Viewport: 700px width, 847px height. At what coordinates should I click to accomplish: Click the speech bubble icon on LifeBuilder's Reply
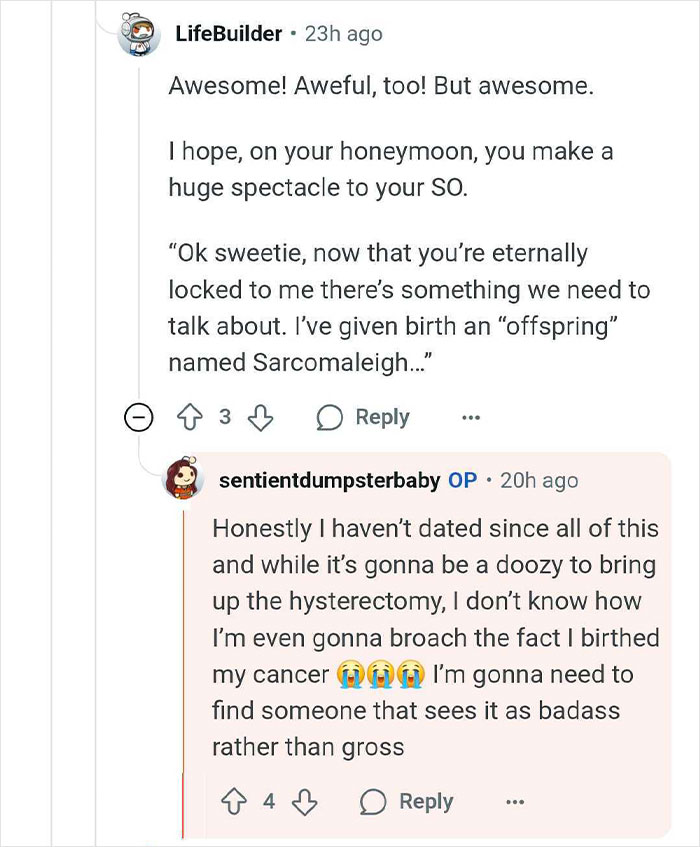(x=330, y=417)
